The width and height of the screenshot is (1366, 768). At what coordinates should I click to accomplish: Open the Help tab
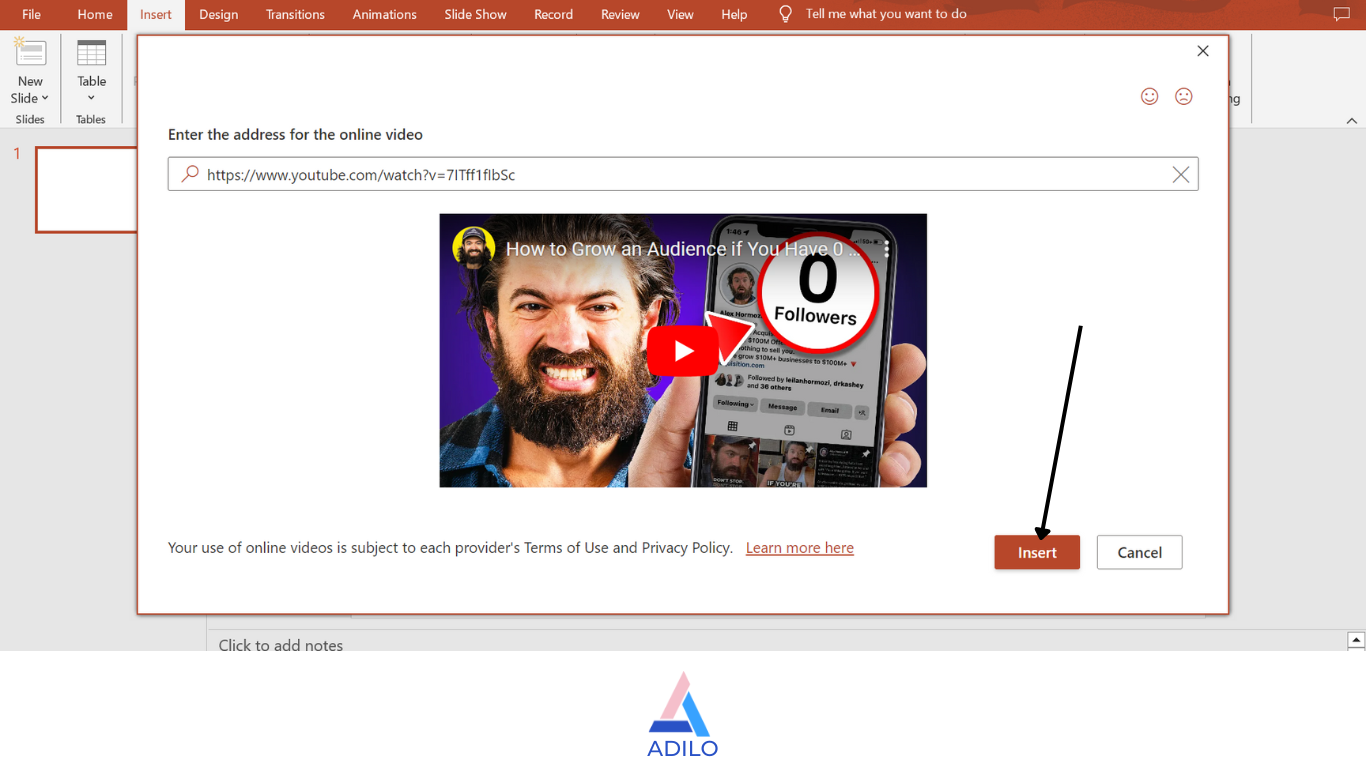(x=734, y=14)
